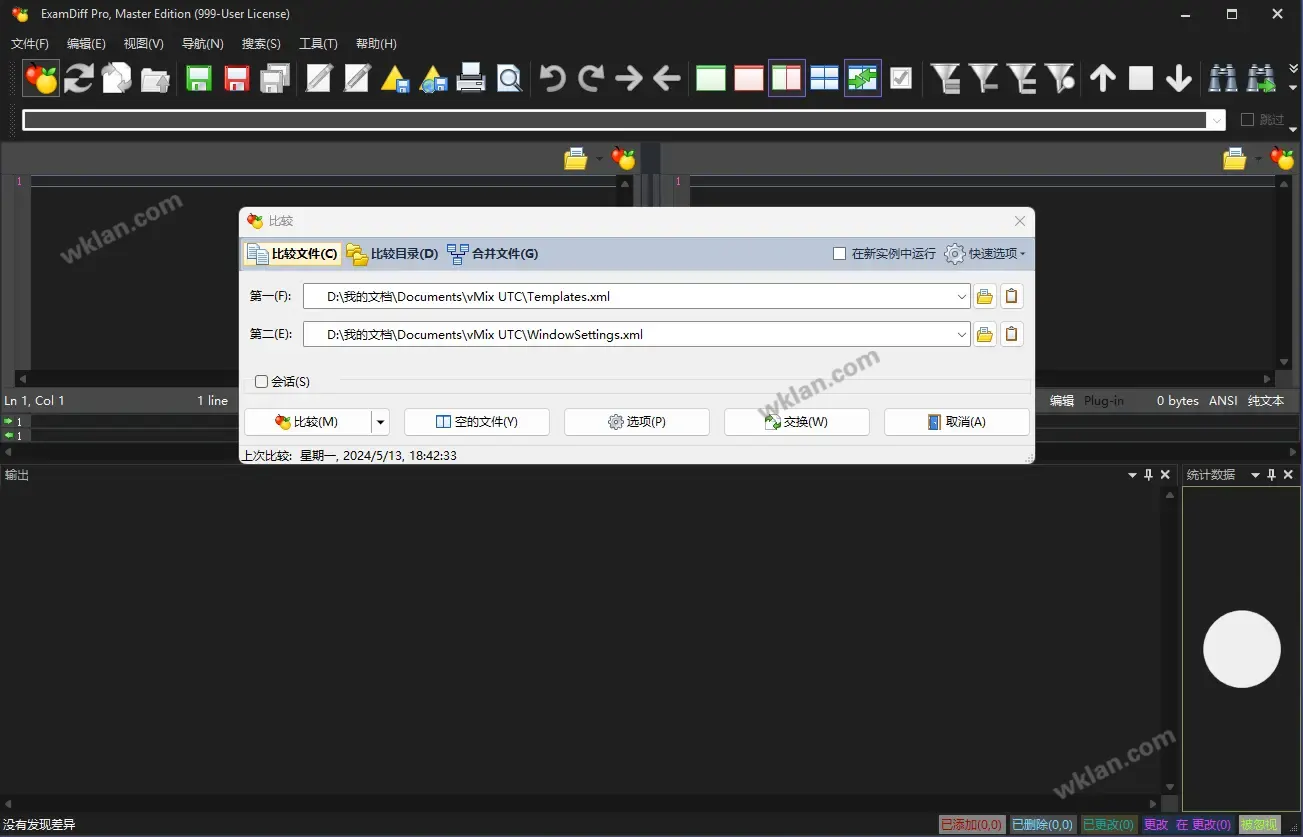Click the green floppy save icon

coord(199,78)
